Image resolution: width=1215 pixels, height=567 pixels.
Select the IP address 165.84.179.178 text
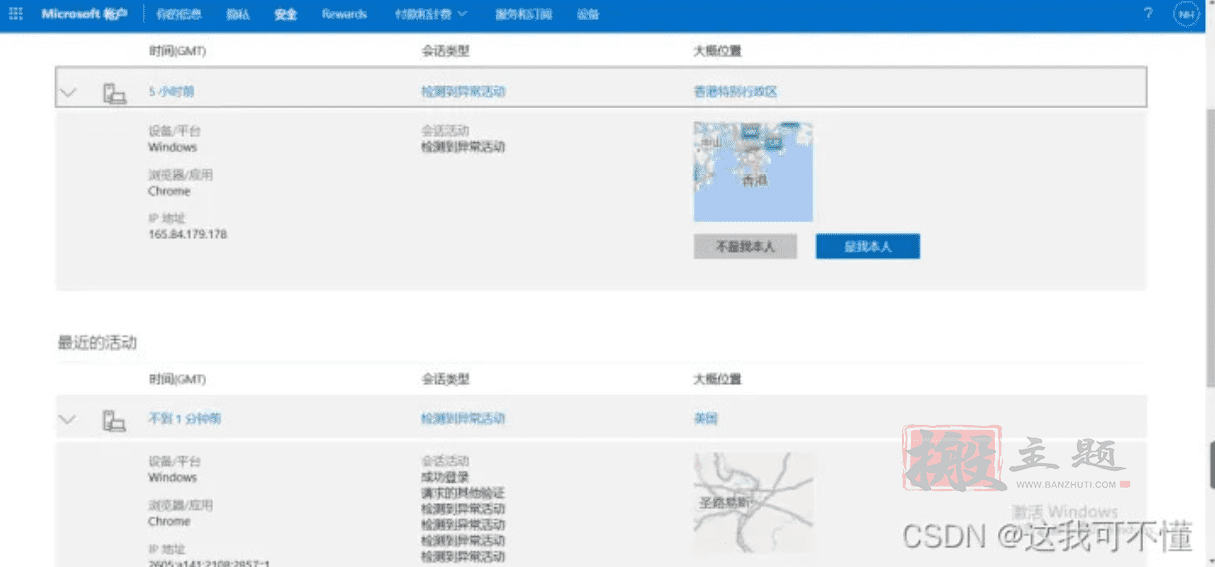click(x=187, y=234)
